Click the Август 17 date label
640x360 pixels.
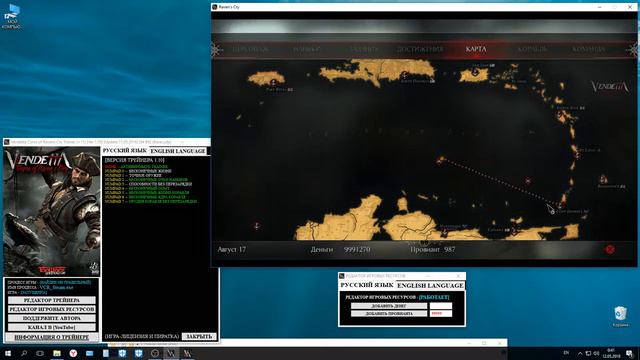click(x=231, y=249)
